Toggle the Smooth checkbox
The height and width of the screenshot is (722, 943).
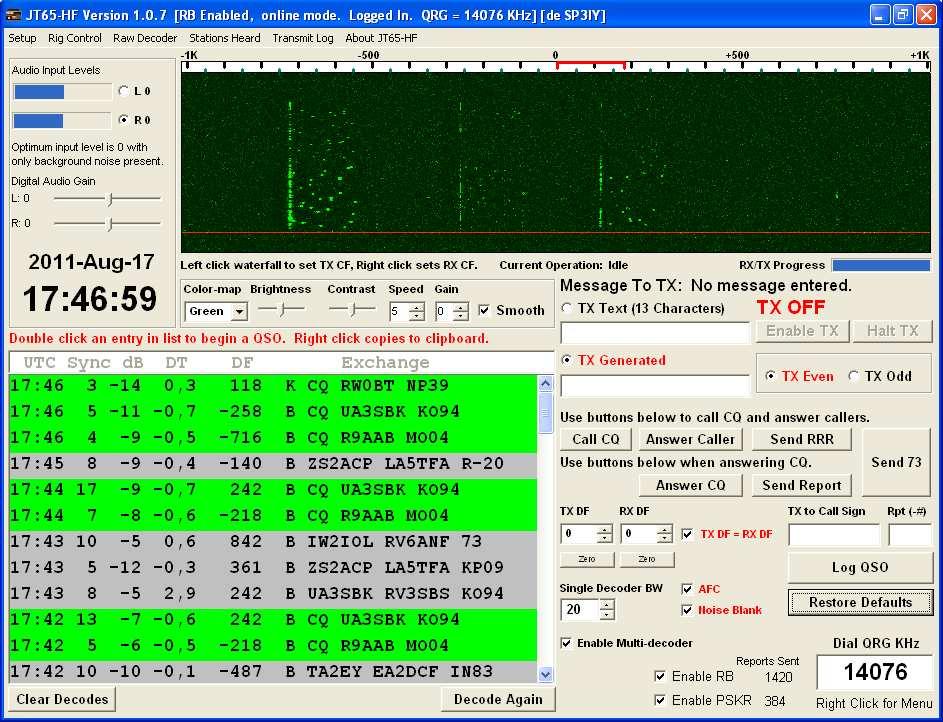point(484,310)
